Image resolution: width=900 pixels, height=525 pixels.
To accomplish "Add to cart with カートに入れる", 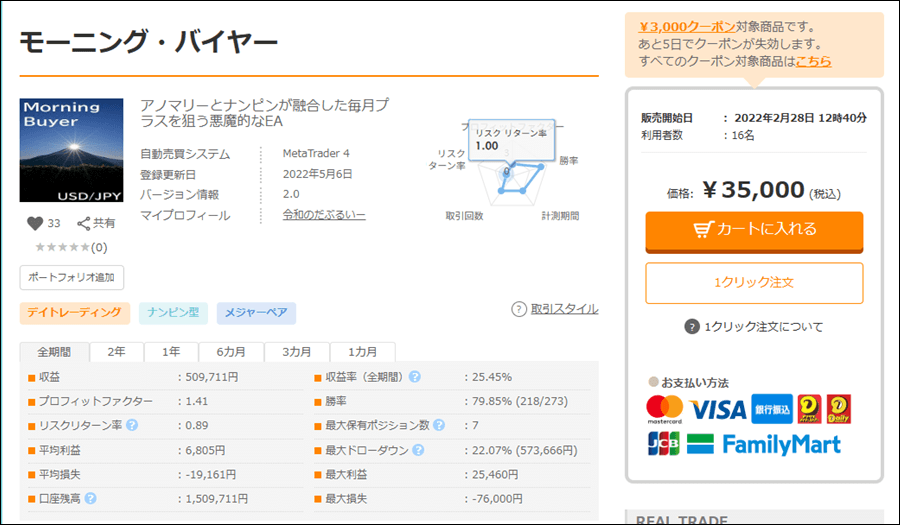I will tap(754, 230).
